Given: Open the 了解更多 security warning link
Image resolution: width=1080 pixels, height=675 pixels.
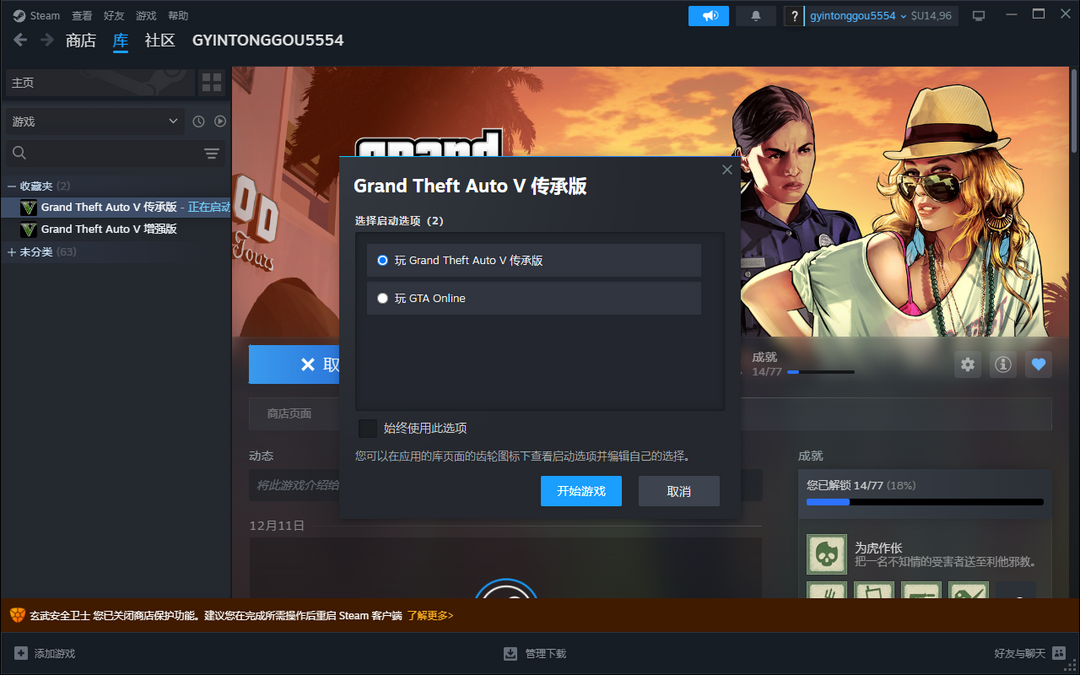Looking at the screenshot, I should 429,617.
